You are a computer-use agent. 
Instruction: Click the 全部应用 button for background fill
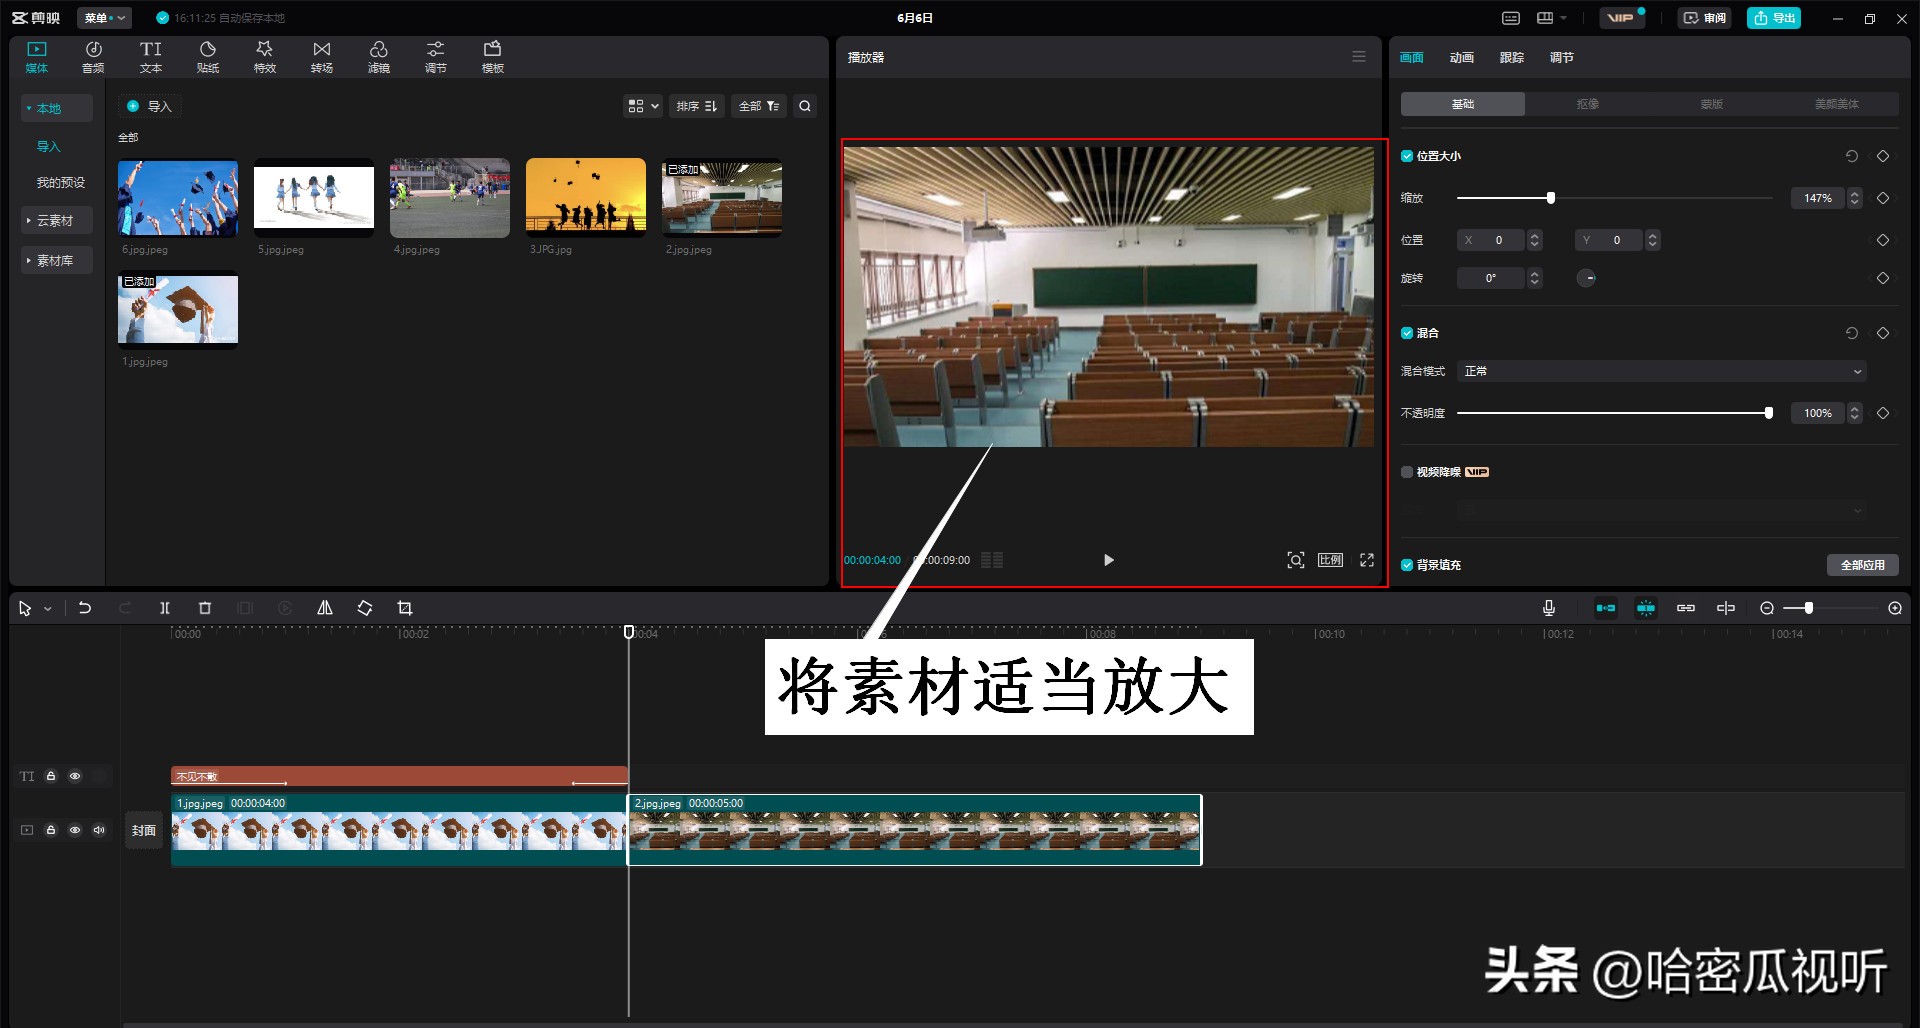point(1863,564)
